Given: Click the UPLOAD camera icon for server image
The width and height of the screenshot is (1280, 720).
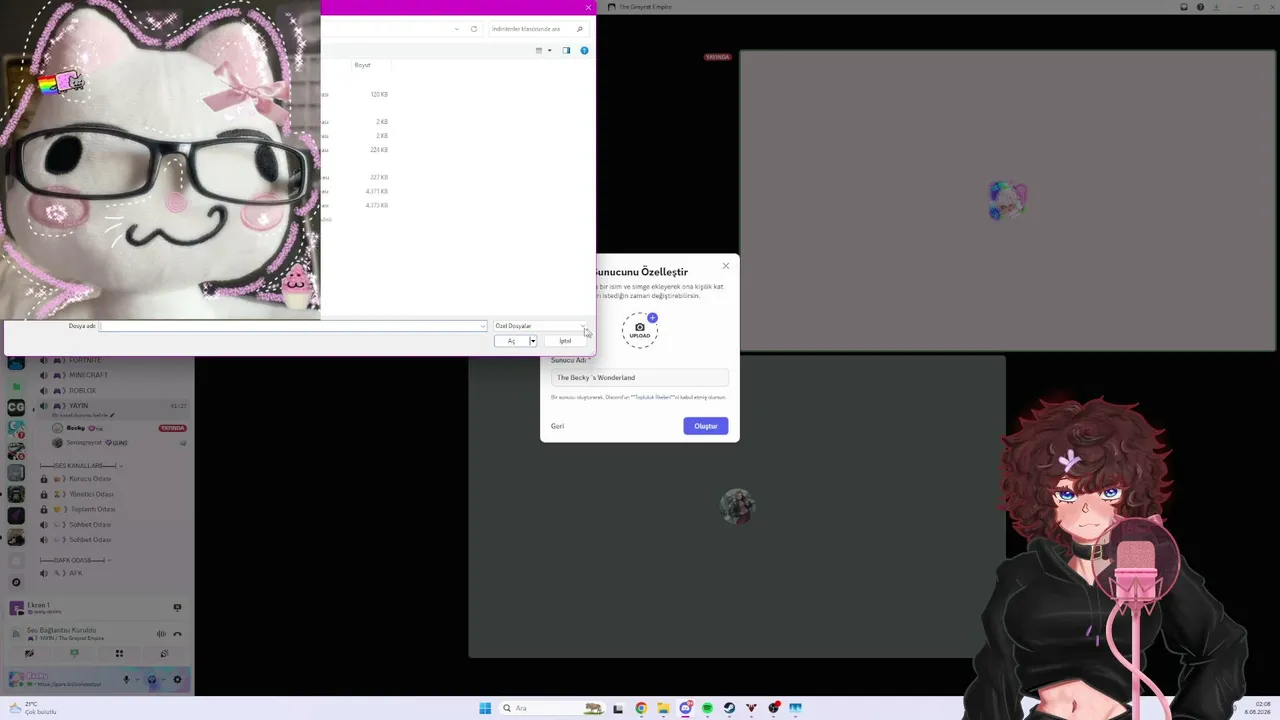Looking at the screenshot, I should (640, 329).
